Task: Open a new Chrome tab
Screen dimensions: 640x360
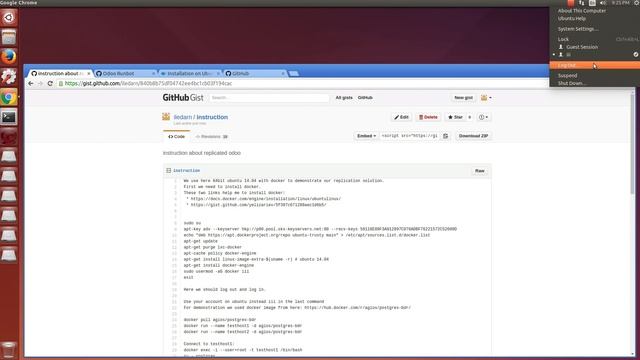Action: pyautogui.click(x=293, y=73)
